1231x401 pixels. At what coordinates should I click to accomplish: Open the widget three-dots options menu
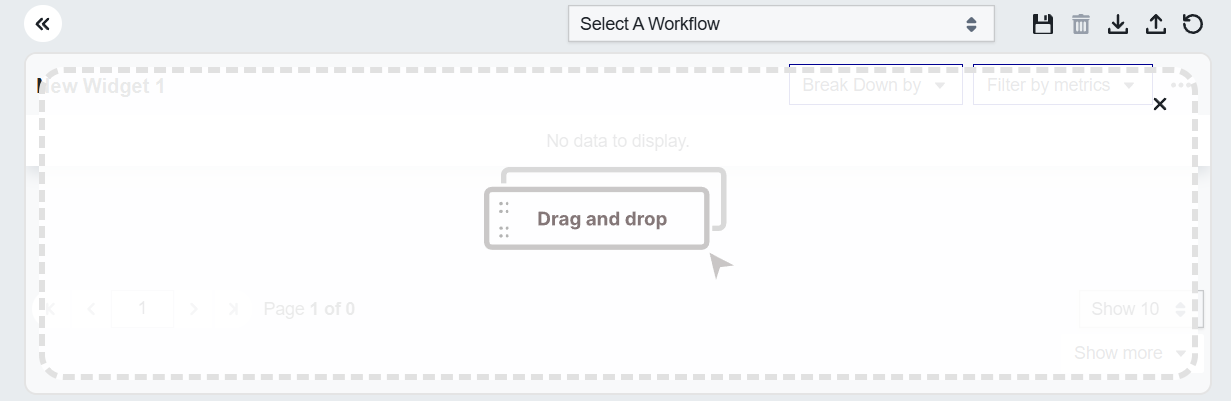click(1181, 86)
